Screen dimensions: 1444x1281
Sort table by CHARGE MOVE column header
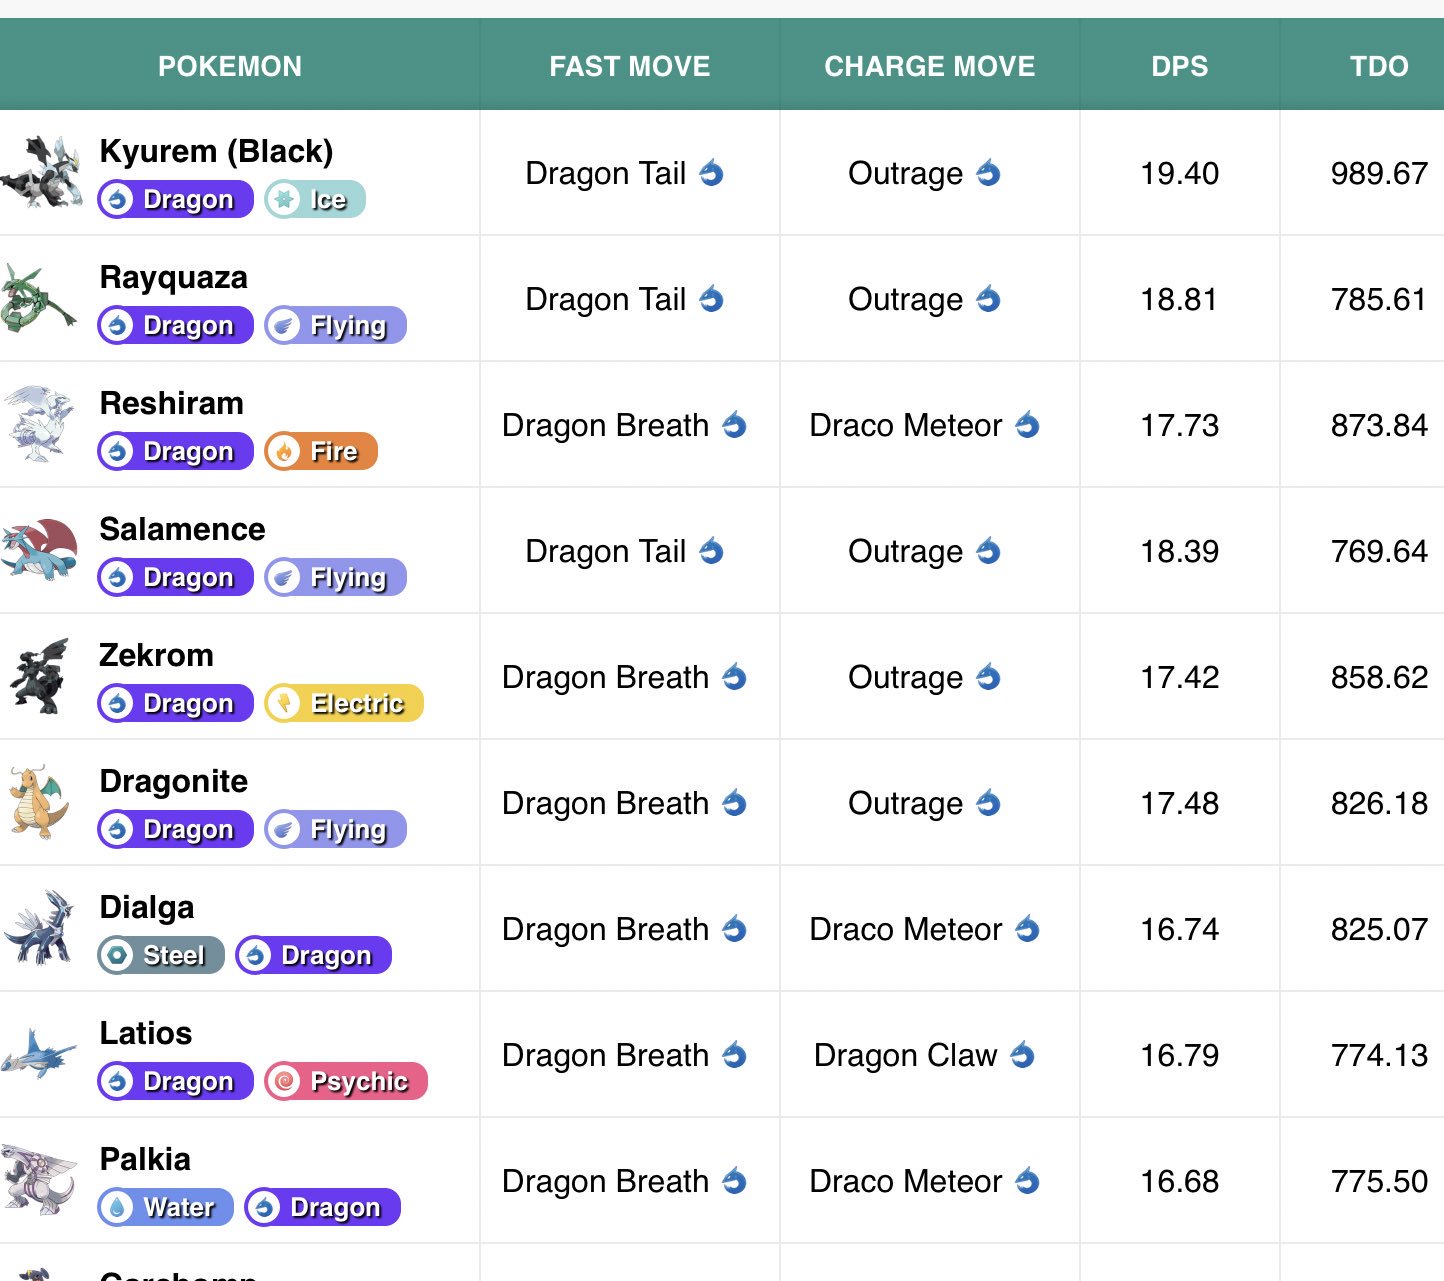[930, 66]
